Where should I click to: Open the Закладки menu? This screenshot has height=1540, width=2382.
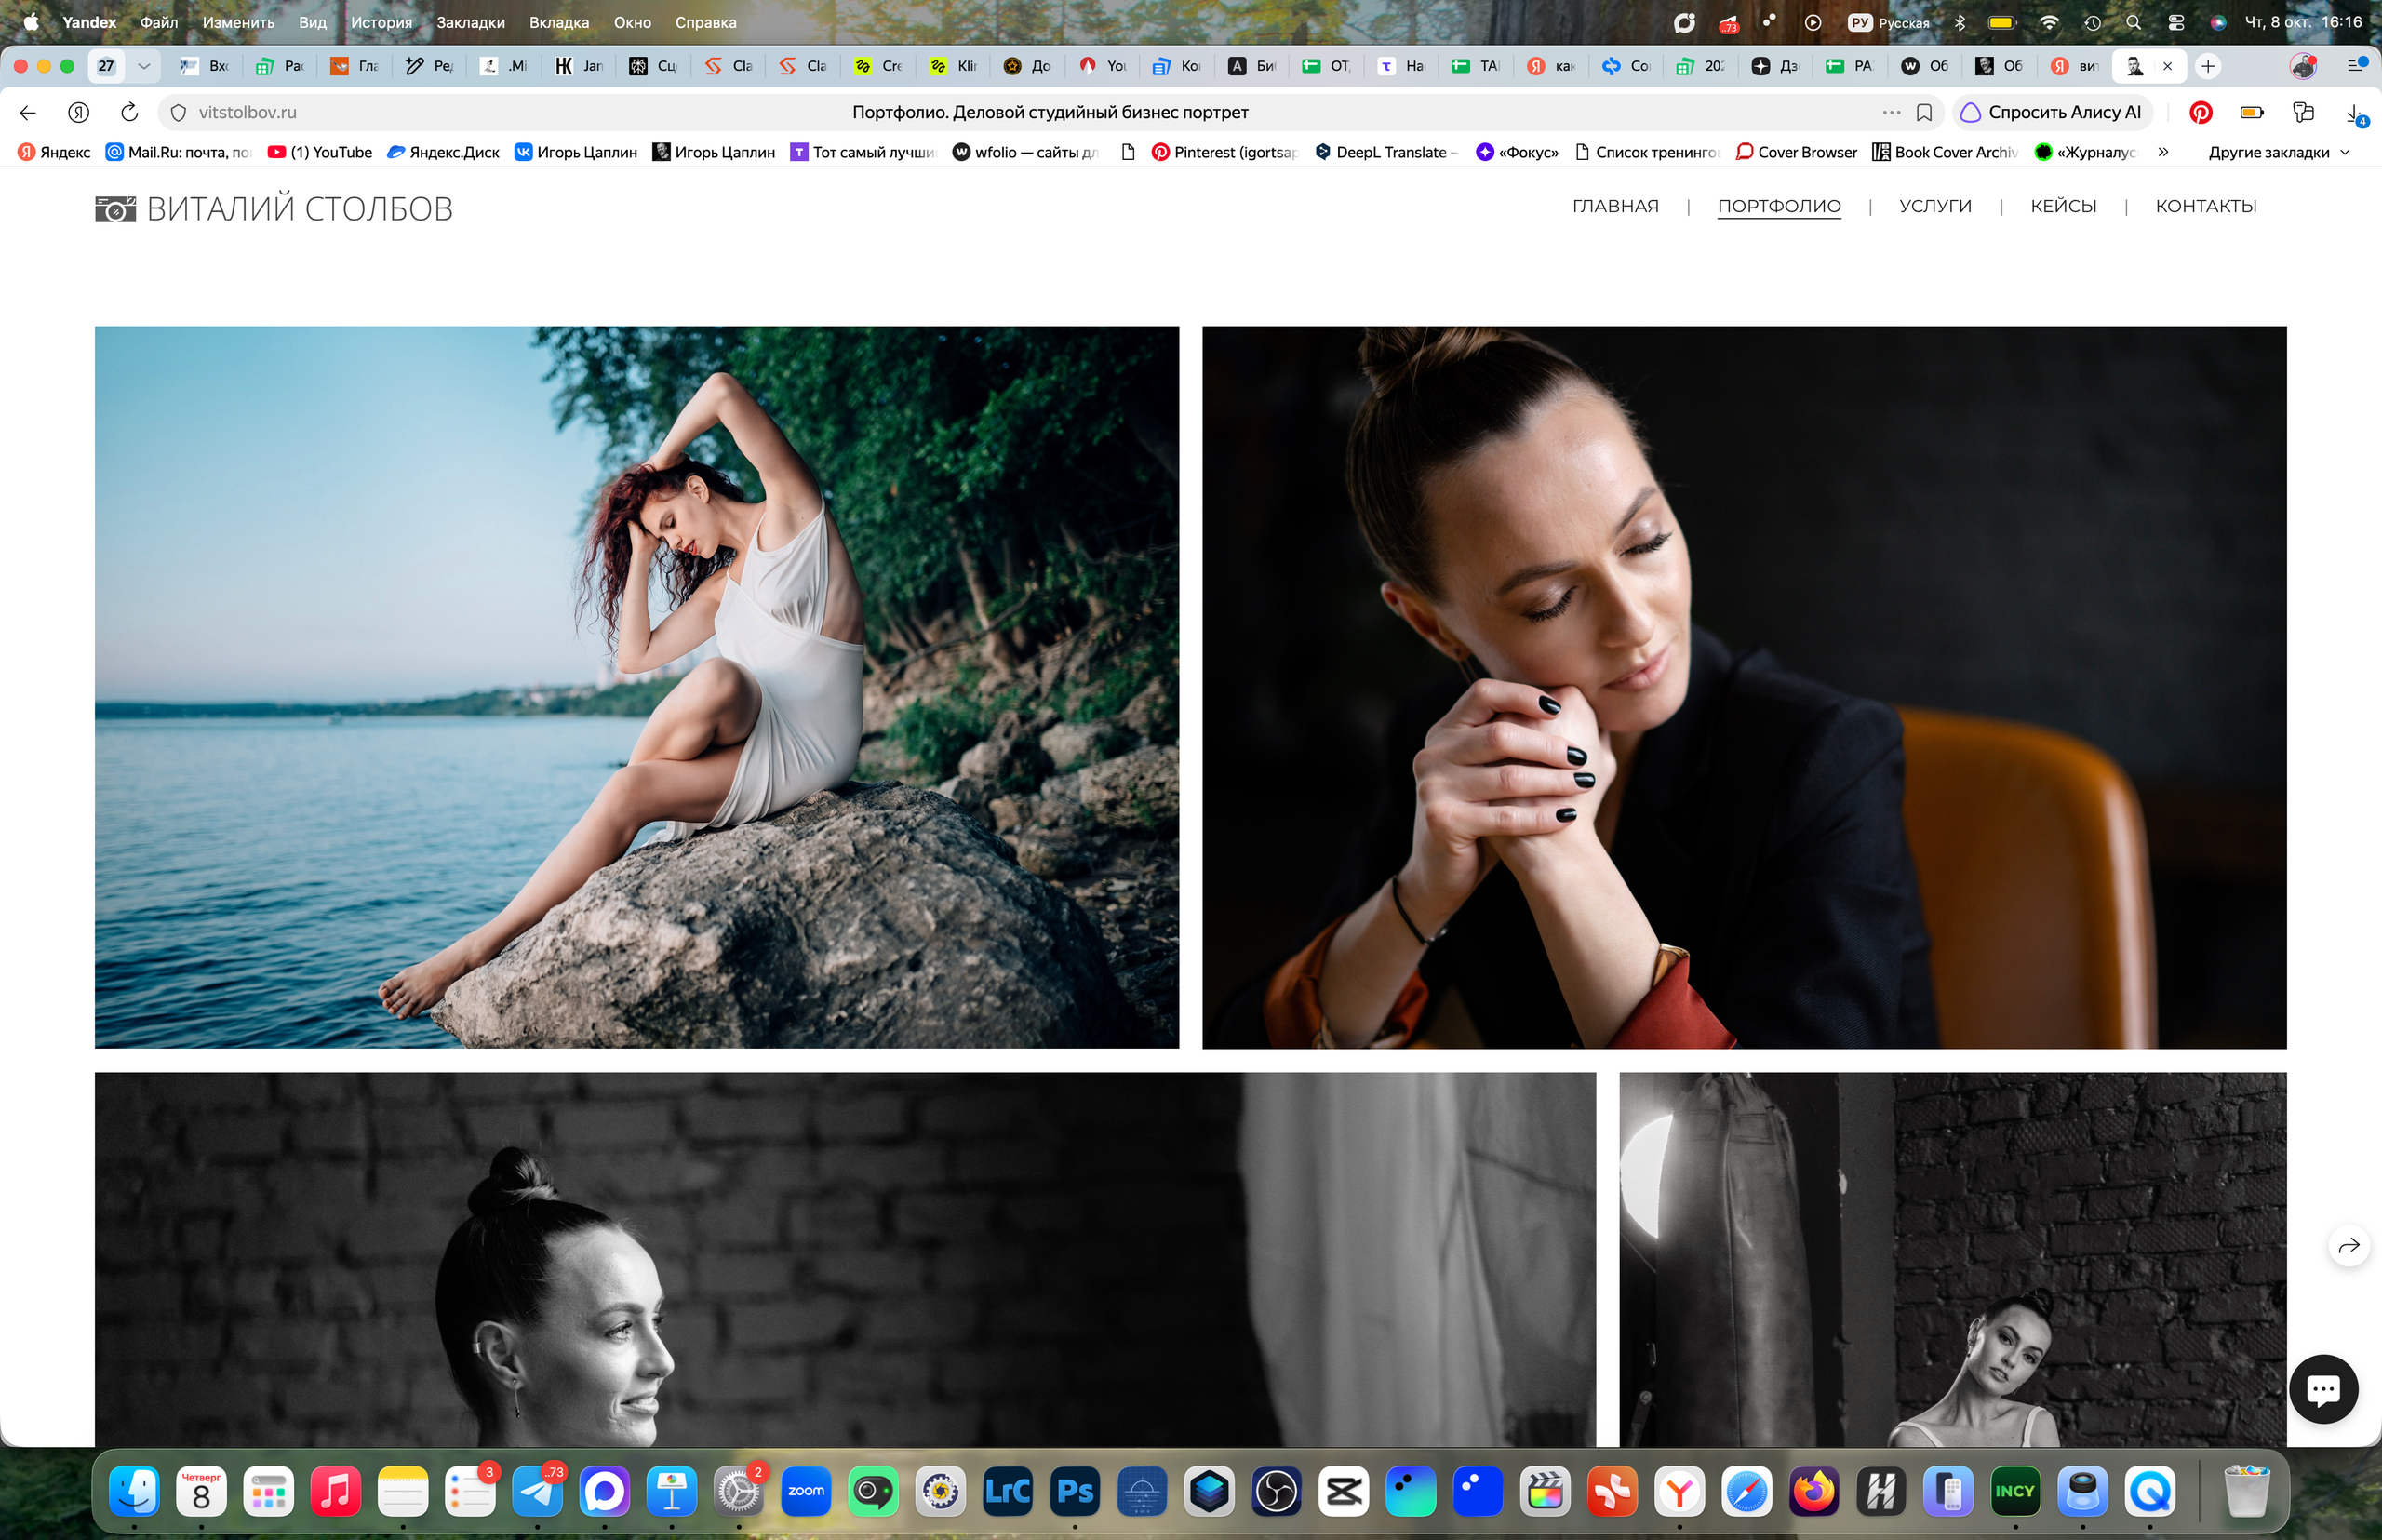(x=470, y=22)
